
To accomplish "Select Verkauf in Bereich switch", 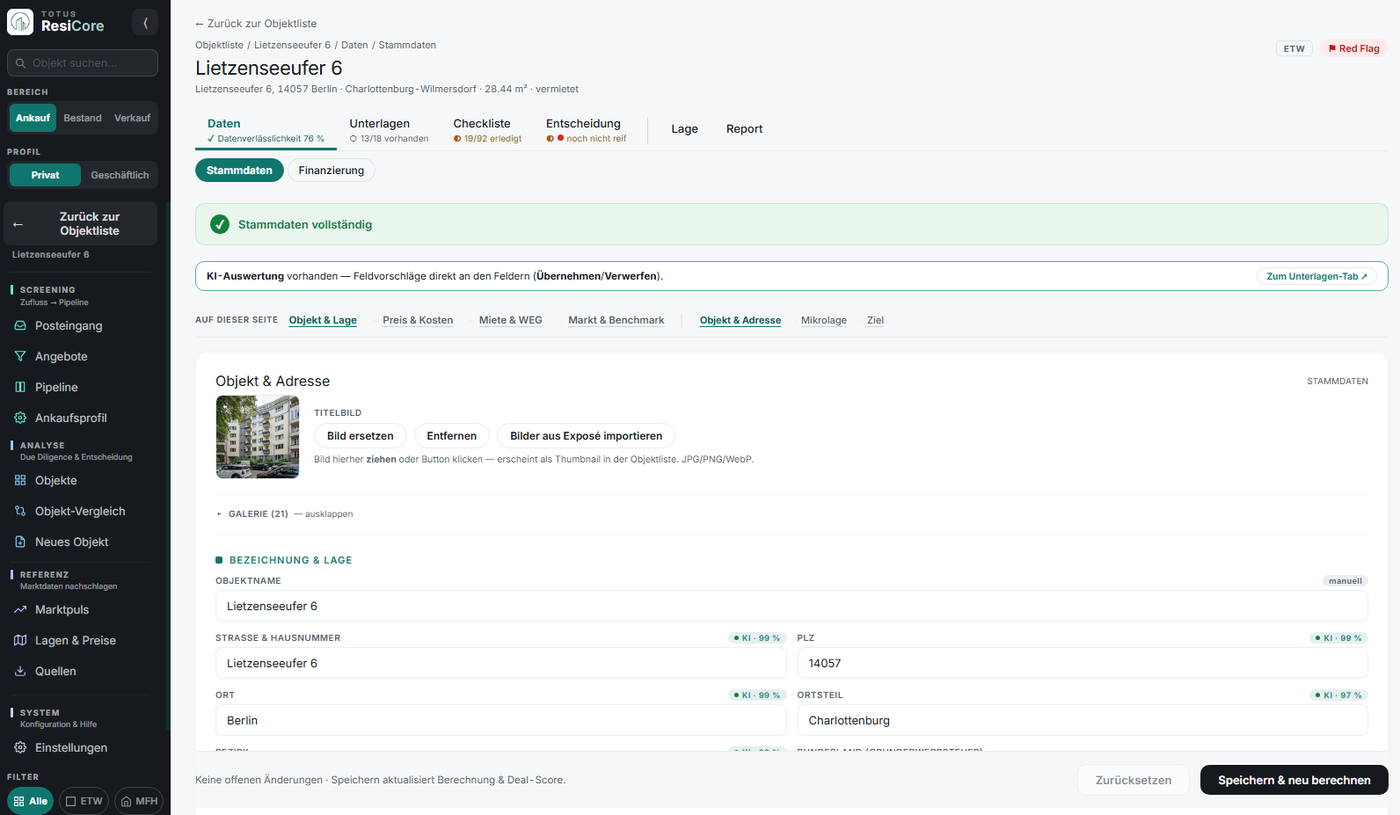I will click(132, 118).
